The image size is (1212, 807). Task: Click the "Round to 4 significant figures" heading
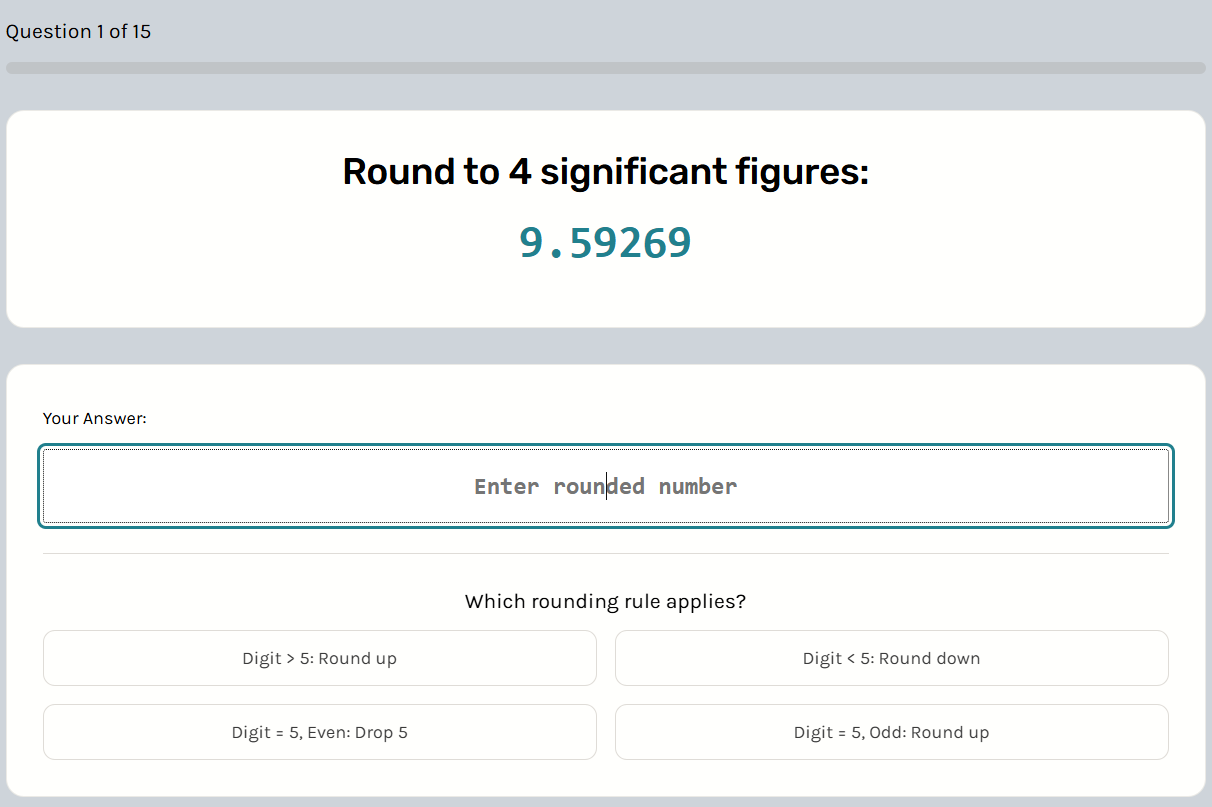pyautogui.click(x=605, y=171)
